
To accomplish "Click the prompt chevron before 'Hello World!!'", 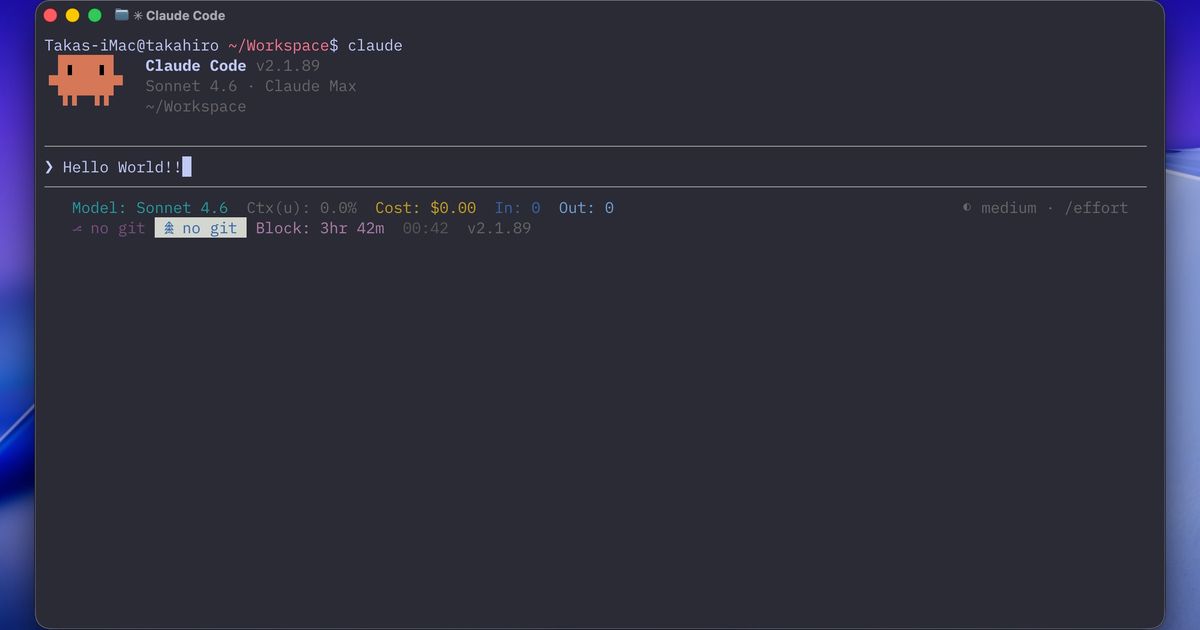I will [x=49, y=167].
